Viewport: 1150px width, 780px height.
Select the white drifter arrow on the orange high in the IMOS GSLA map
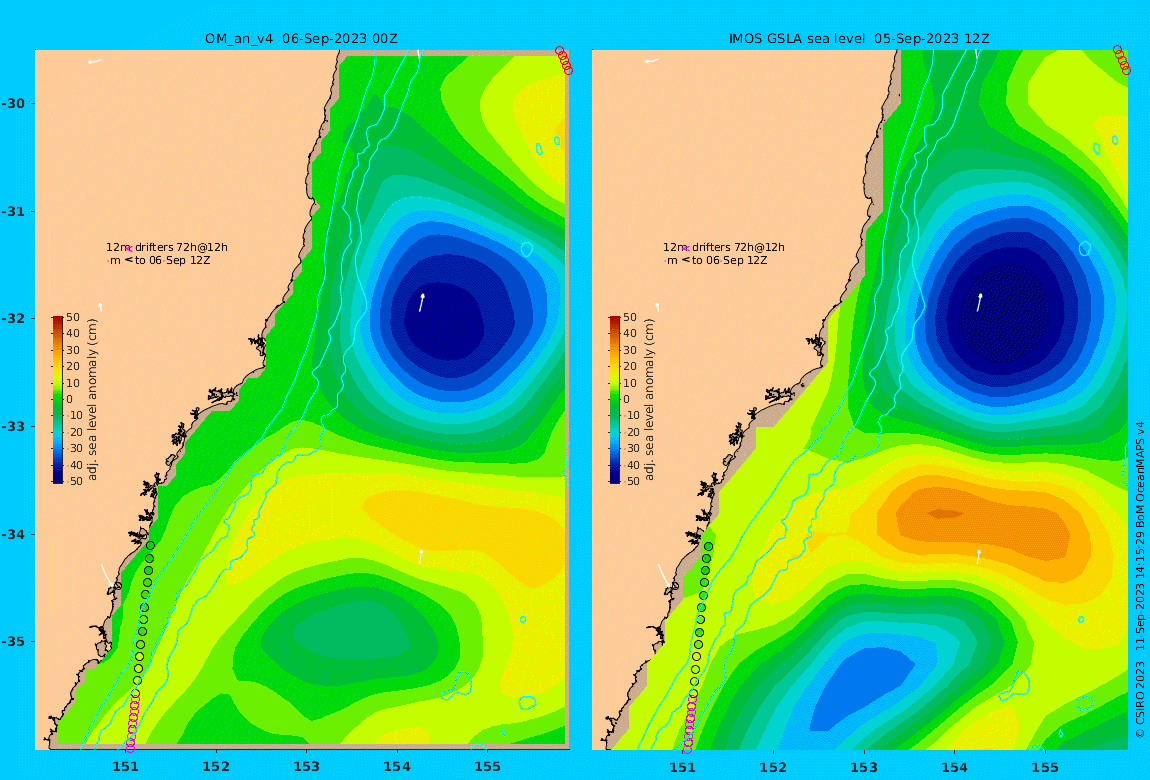[x=978, y=556]
